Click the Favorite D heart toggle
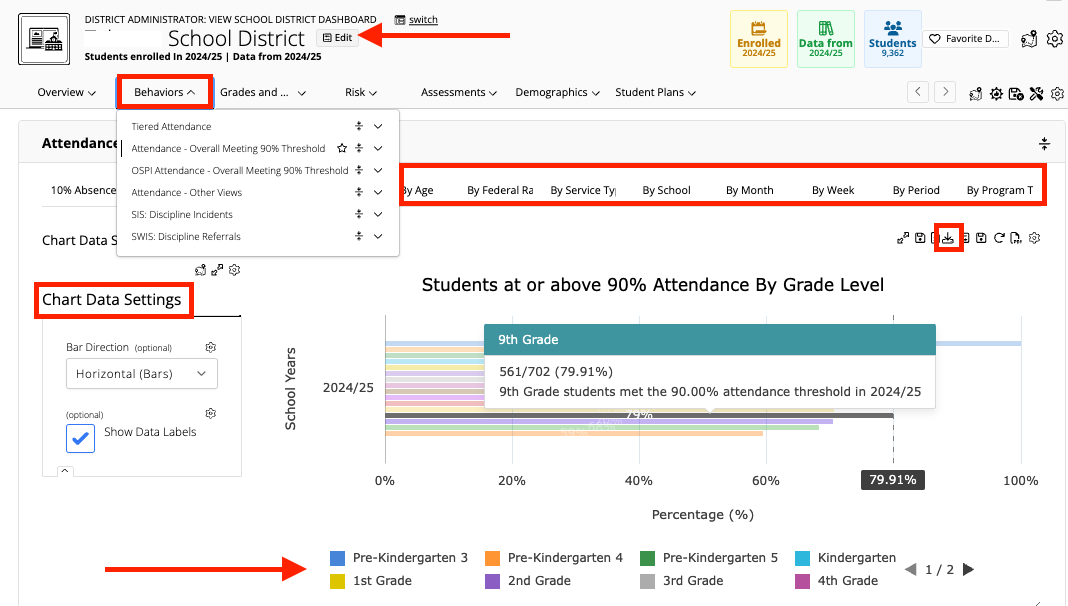The width and height of the screenshot is (1068, 606). (x=953, y=38)
